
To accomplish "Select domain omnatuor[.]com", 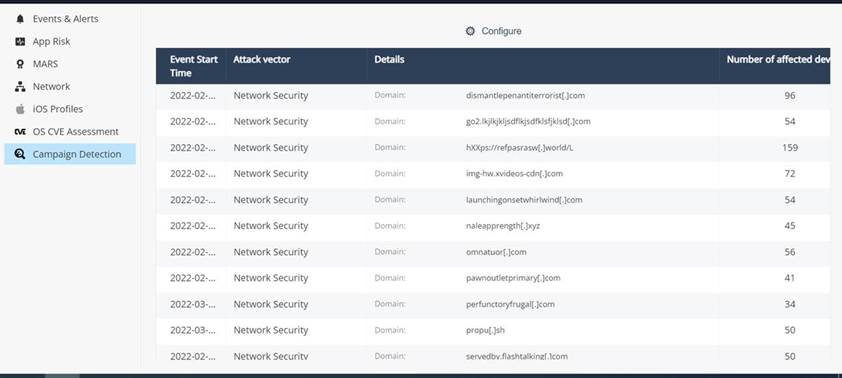I will coord(496,252).
